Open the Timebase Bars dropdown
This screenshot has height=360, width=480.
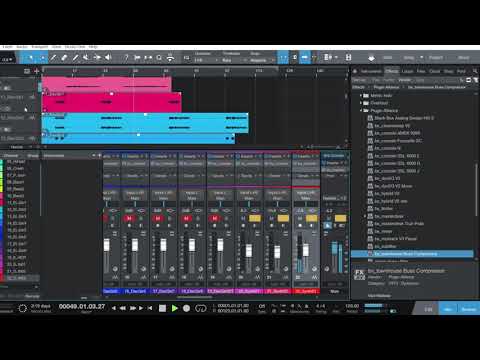[x=233, y=60]
